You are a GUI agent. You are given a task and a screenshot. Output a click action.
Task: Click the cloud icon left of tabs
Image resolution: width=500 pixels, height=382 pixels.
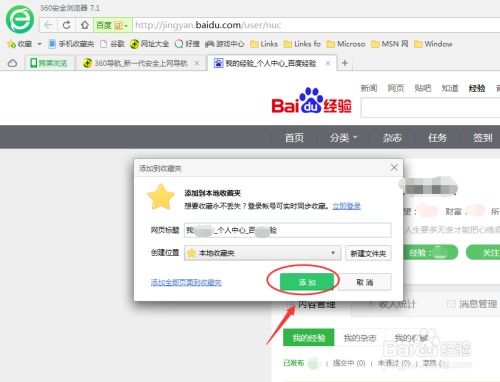click(13, 63)
